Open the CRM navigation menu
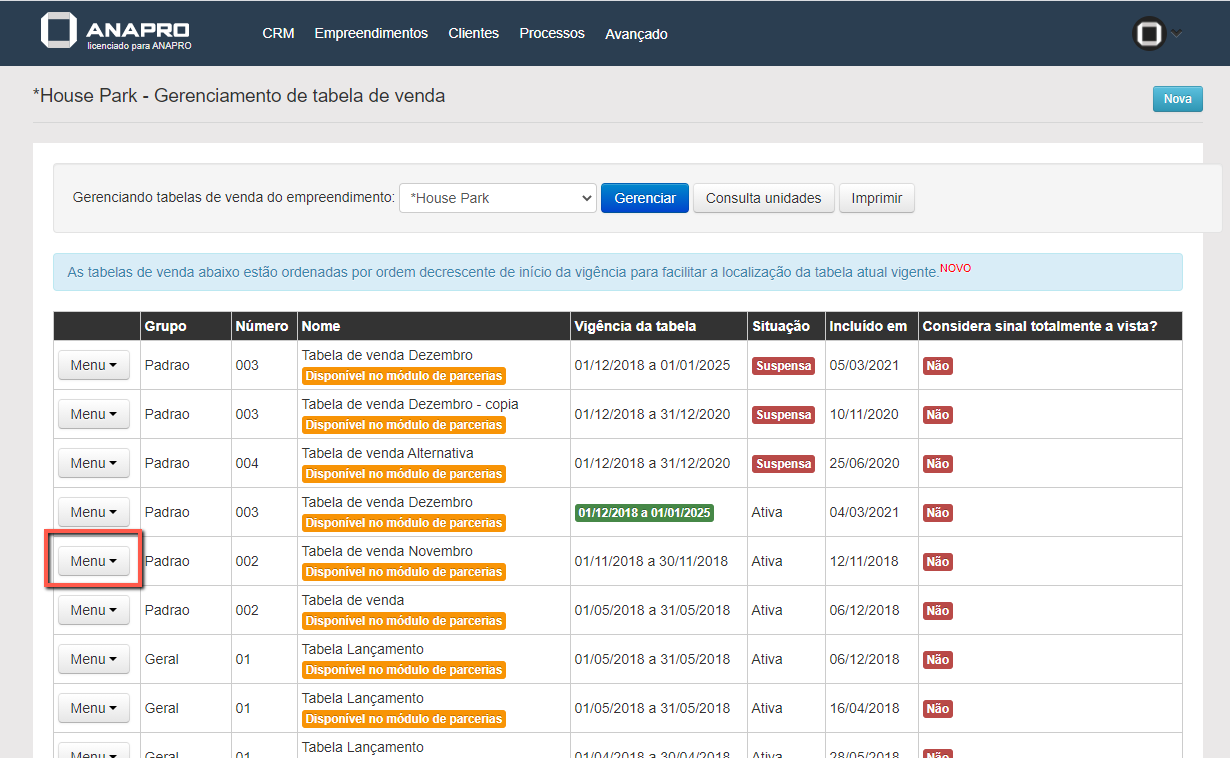1230x758 pixels. (x=278, y=34)
